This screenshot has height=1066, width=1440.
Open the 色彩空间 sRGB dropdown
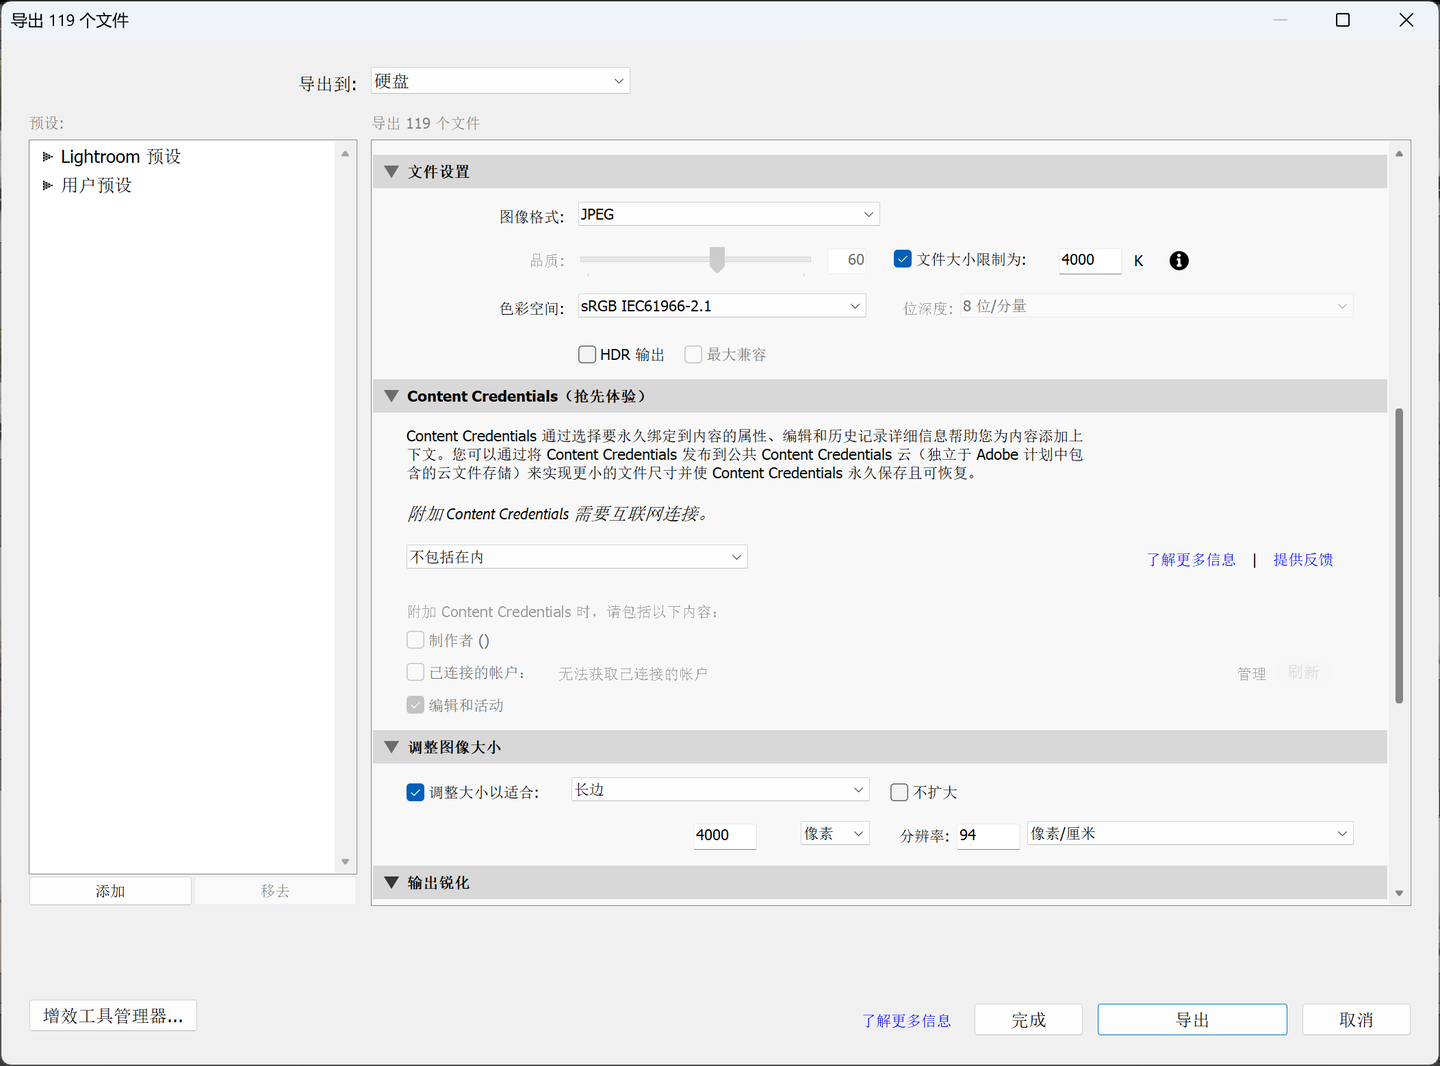click(721, 306)
